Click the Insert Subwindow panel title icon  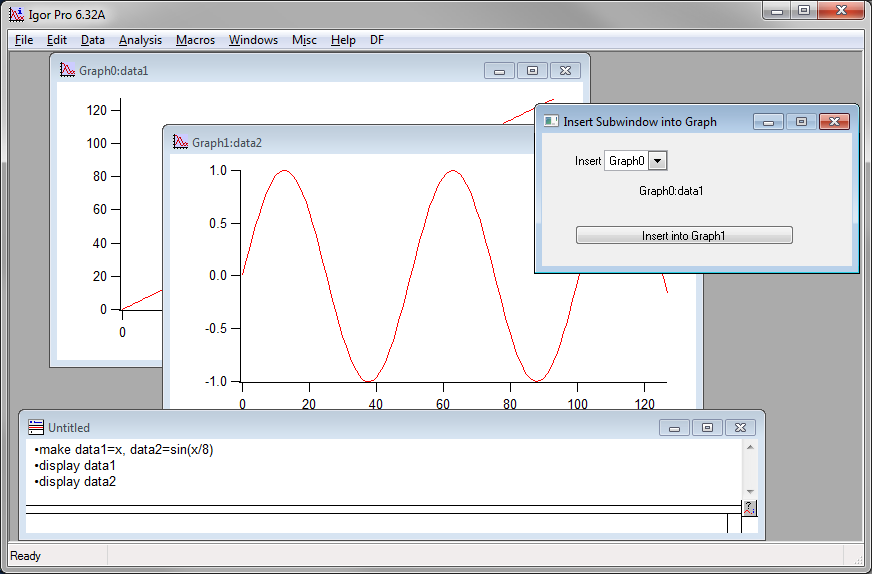click(551, 121)
